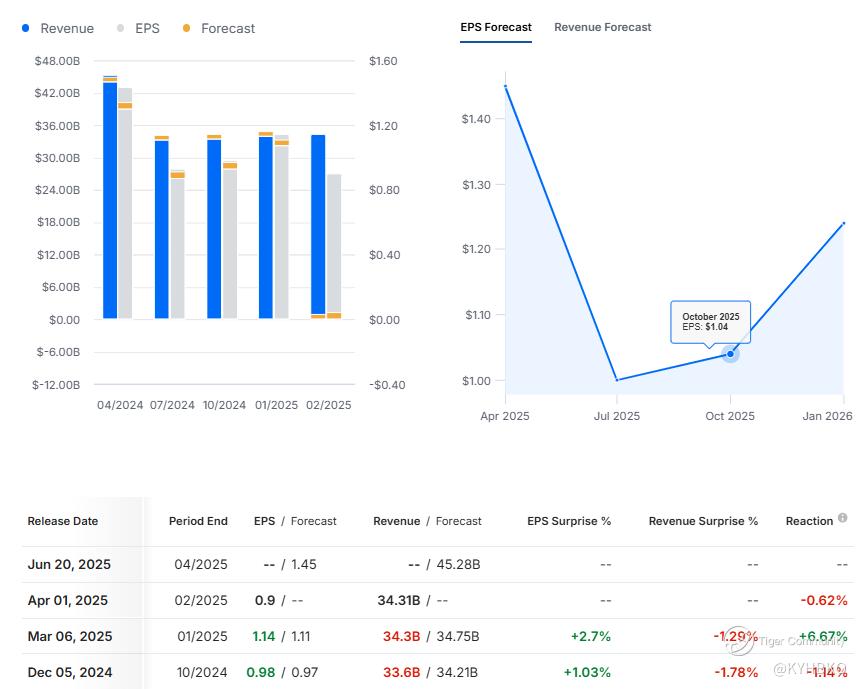Click the Jul 2025 x-axis label
The width and height of the screenshot is (863, 689).
pyautogui.click(x=617, y=416)
